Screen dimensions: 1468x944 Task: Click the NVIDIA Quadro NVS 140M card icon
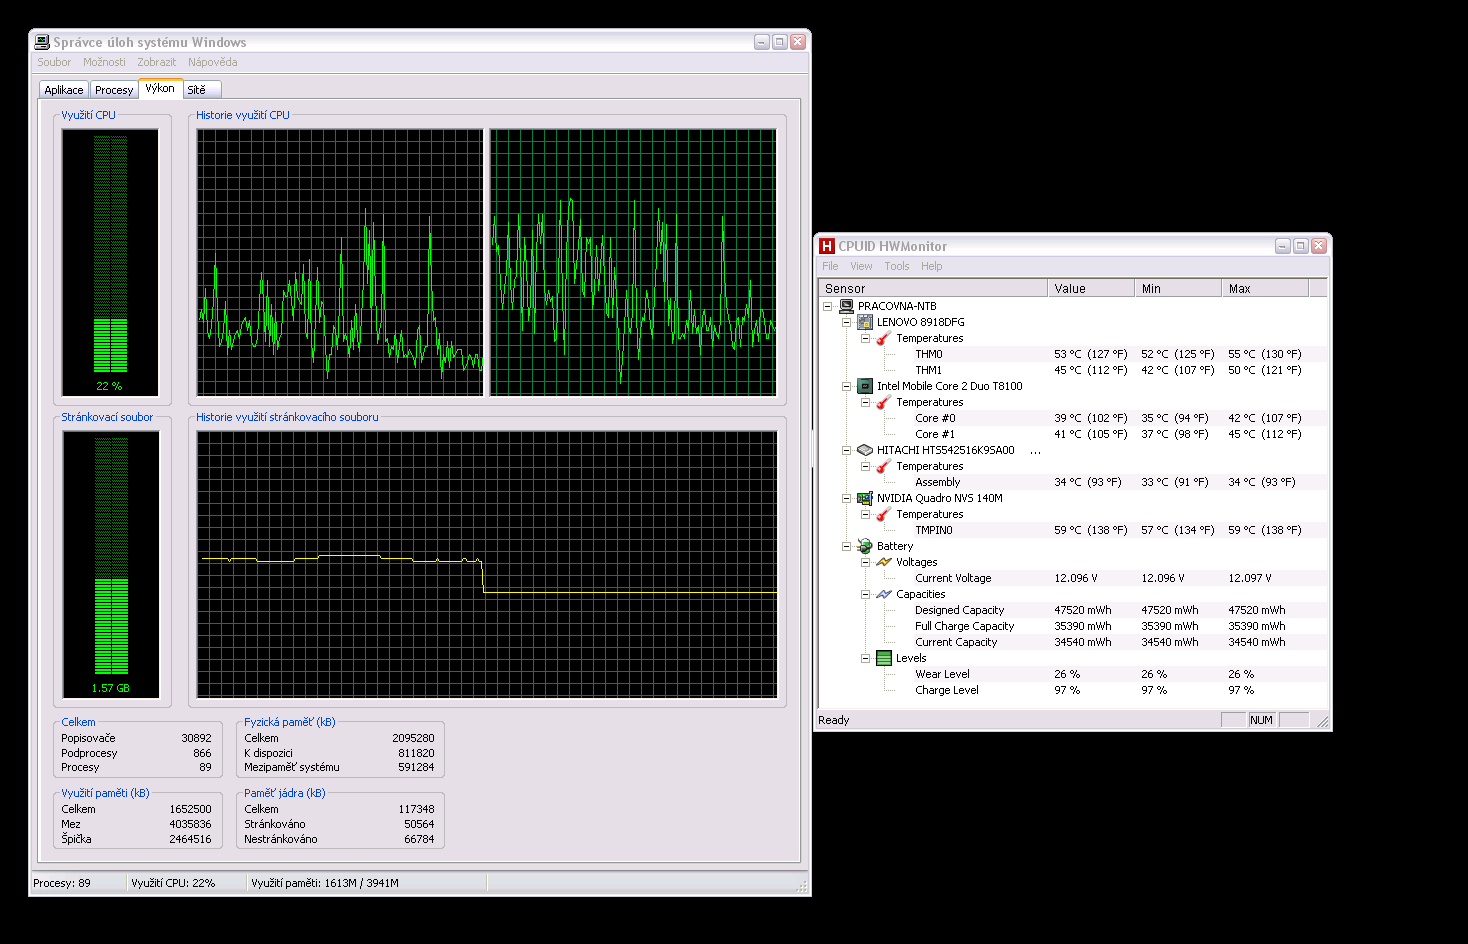tap(865, 498)
